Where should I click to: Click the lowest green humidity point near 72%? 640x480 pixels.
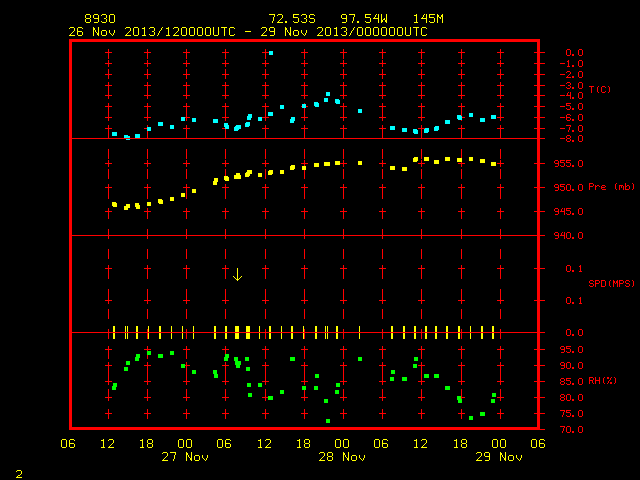[328, 421]
